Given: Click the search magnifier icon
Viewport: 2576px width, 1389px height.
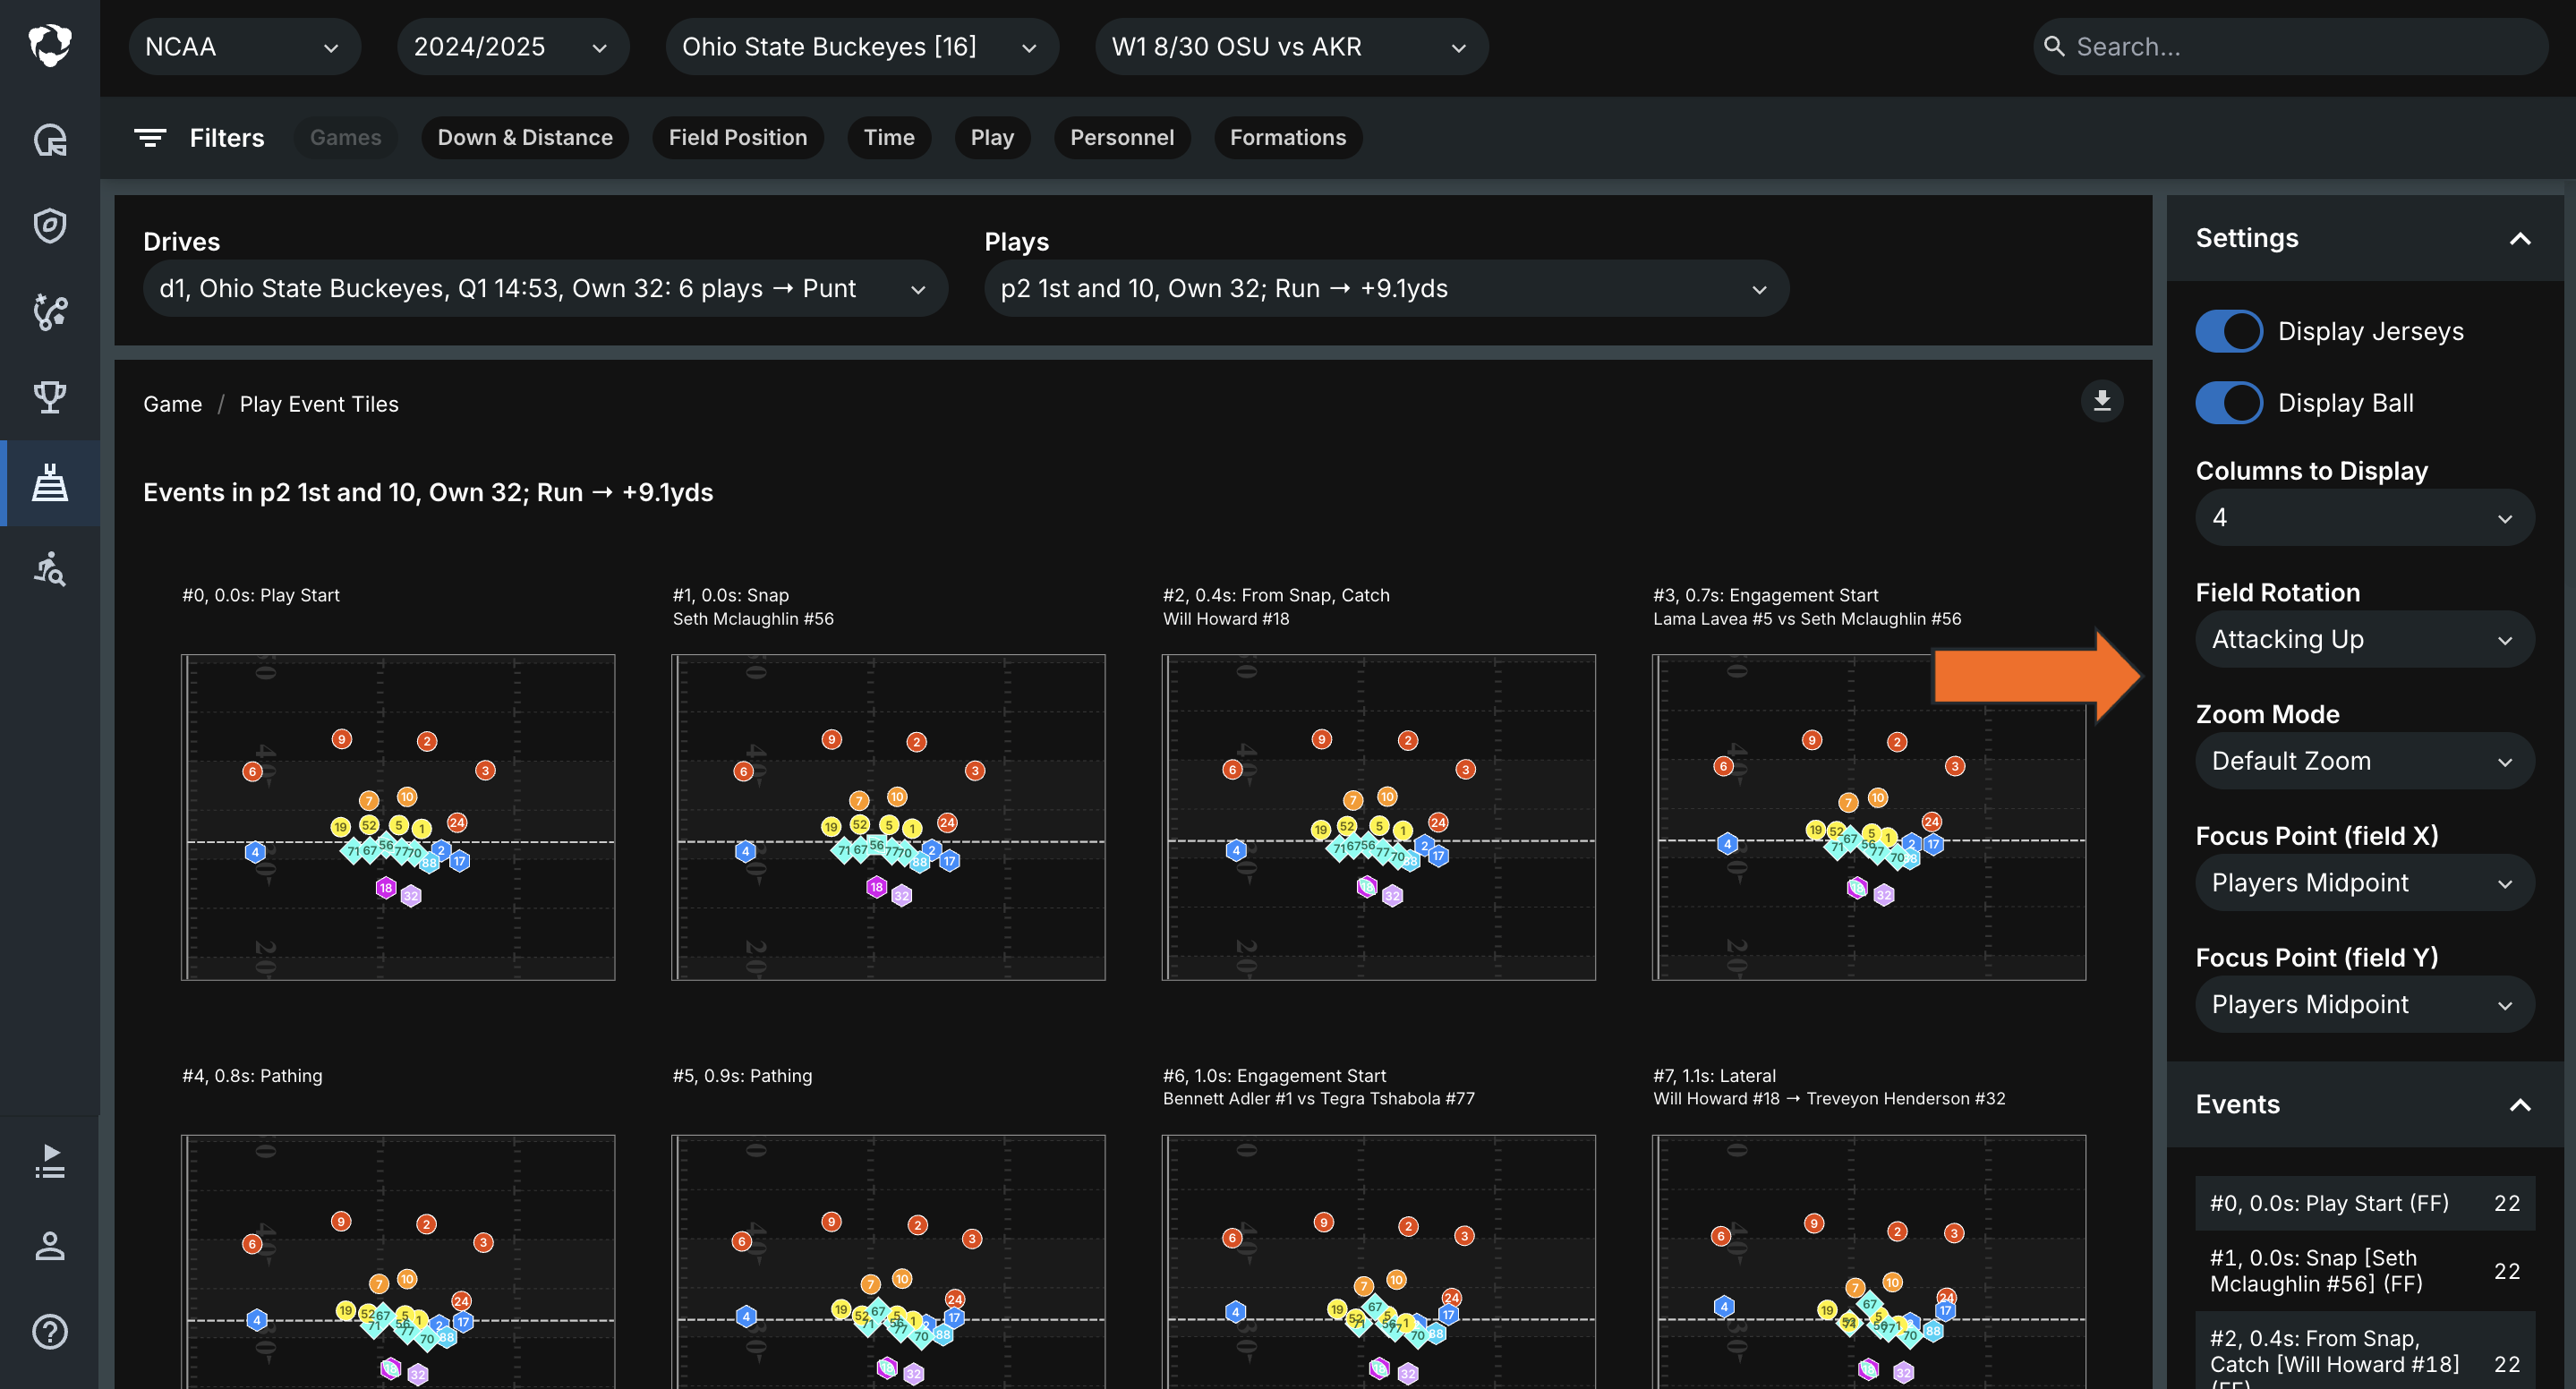Looking at the screenshot, I should point(2054,46).
